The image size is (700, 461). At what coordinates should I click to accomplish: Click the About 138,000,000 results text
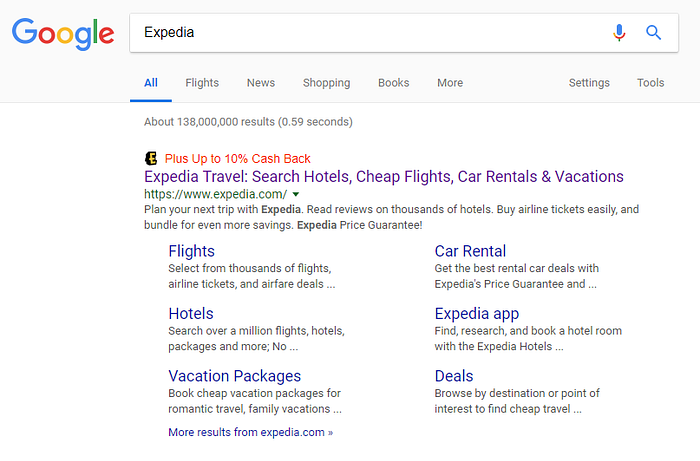tap(248, 122)
